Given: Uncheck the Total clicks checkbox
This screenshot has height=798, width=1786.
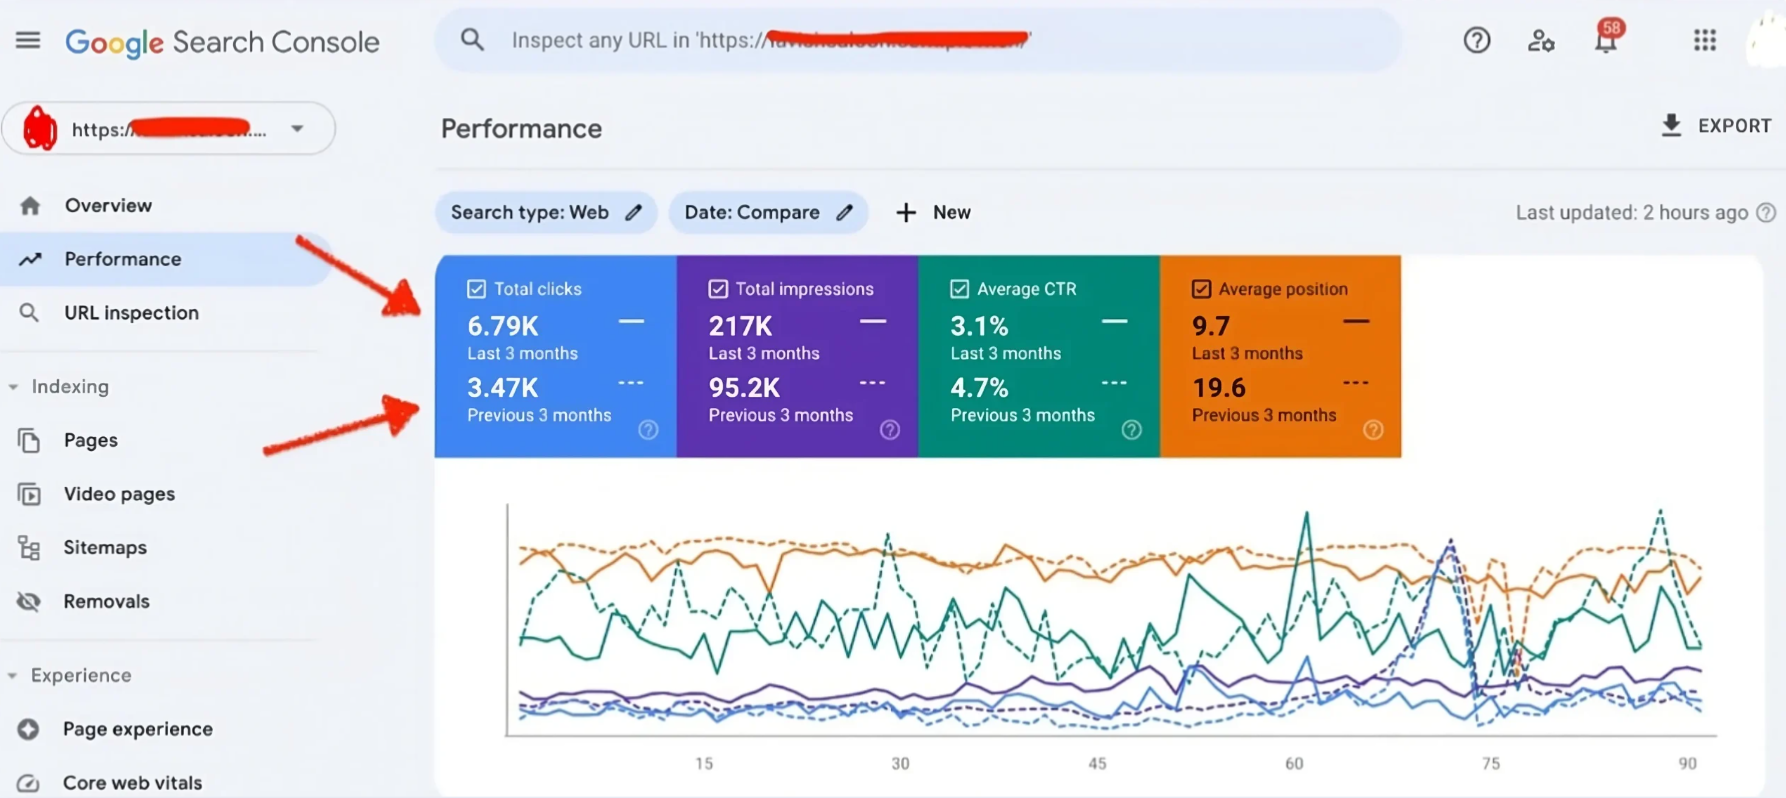Looking at the screenshot, I should pyautogui.click(x=477, y=289).
